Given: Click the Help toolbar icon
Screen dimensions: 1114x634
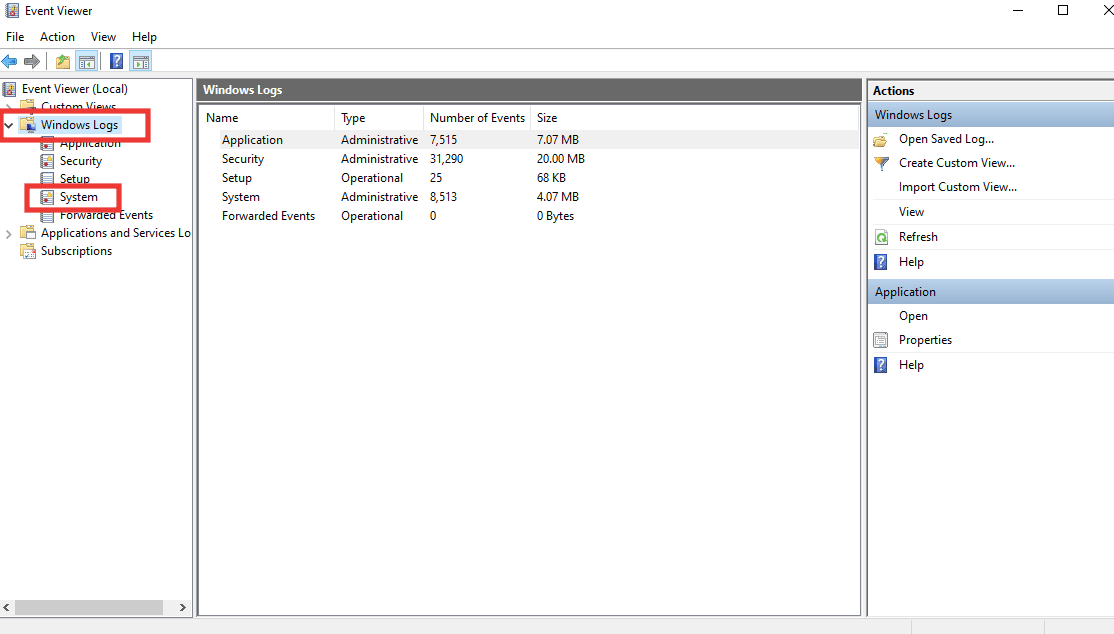Looking at the screenshot, I should [x=116, y=61].
